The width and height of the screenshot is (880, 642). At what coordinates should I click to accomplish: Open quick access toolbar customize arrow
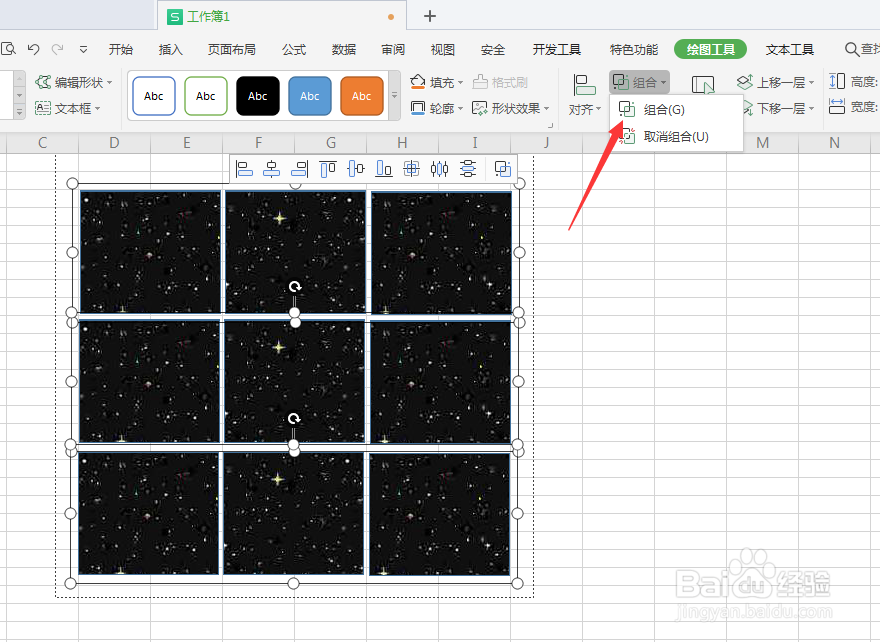pos(83,49)
